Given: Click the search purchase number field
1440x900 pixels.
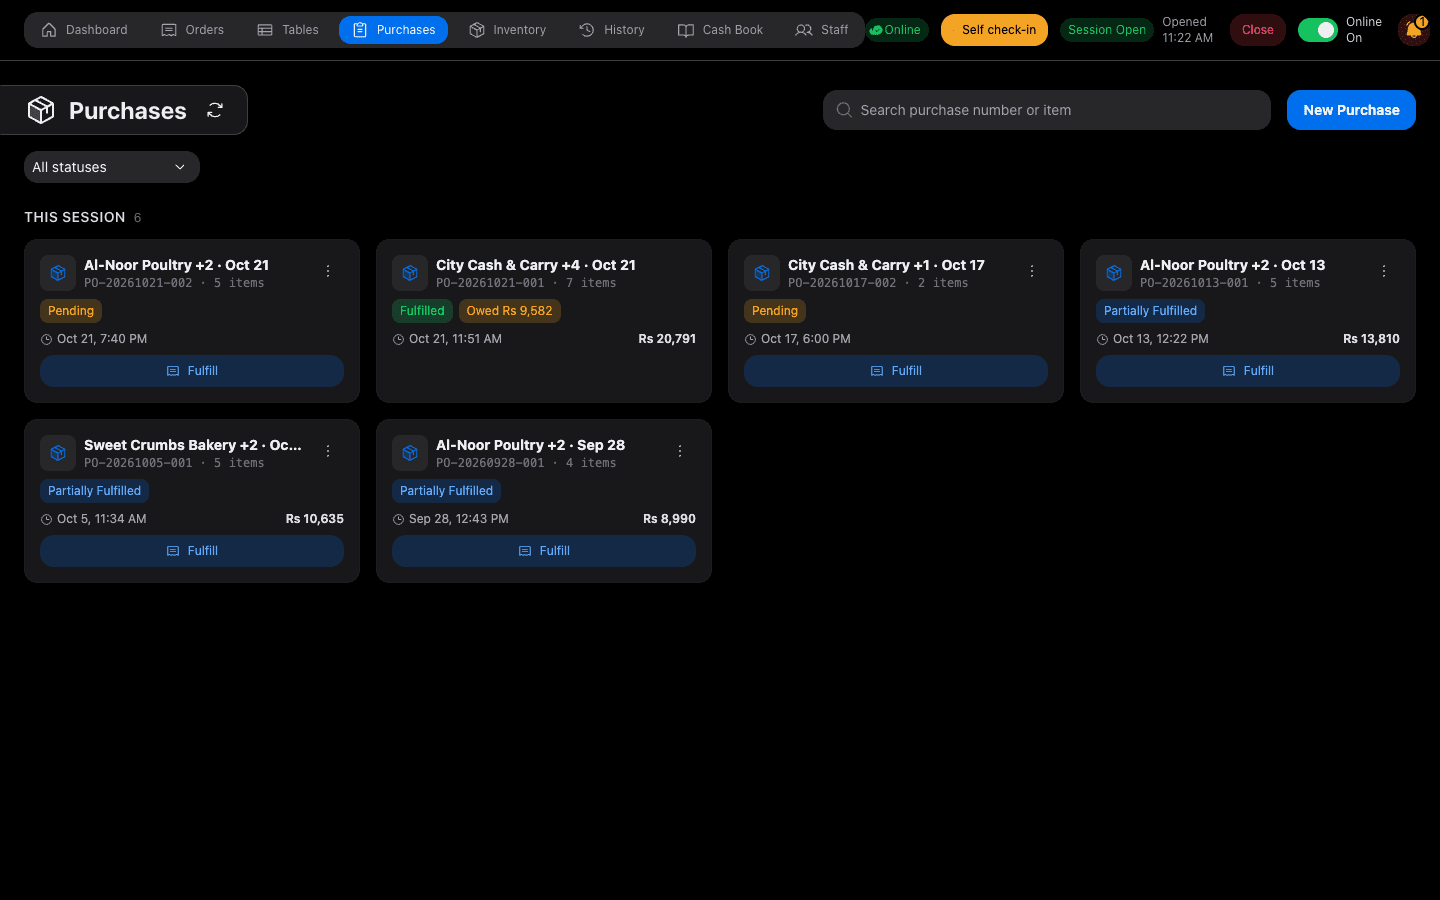Looking at the screenshot, I should coord(1047,110).
